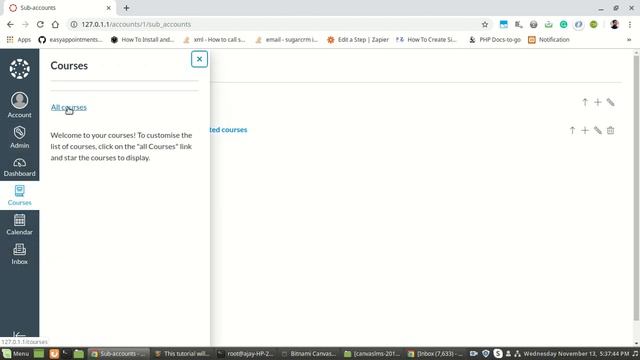Screen dimensions: 640x360
Task: Open Apps bookmark shortcut
Action: (19, 40)
